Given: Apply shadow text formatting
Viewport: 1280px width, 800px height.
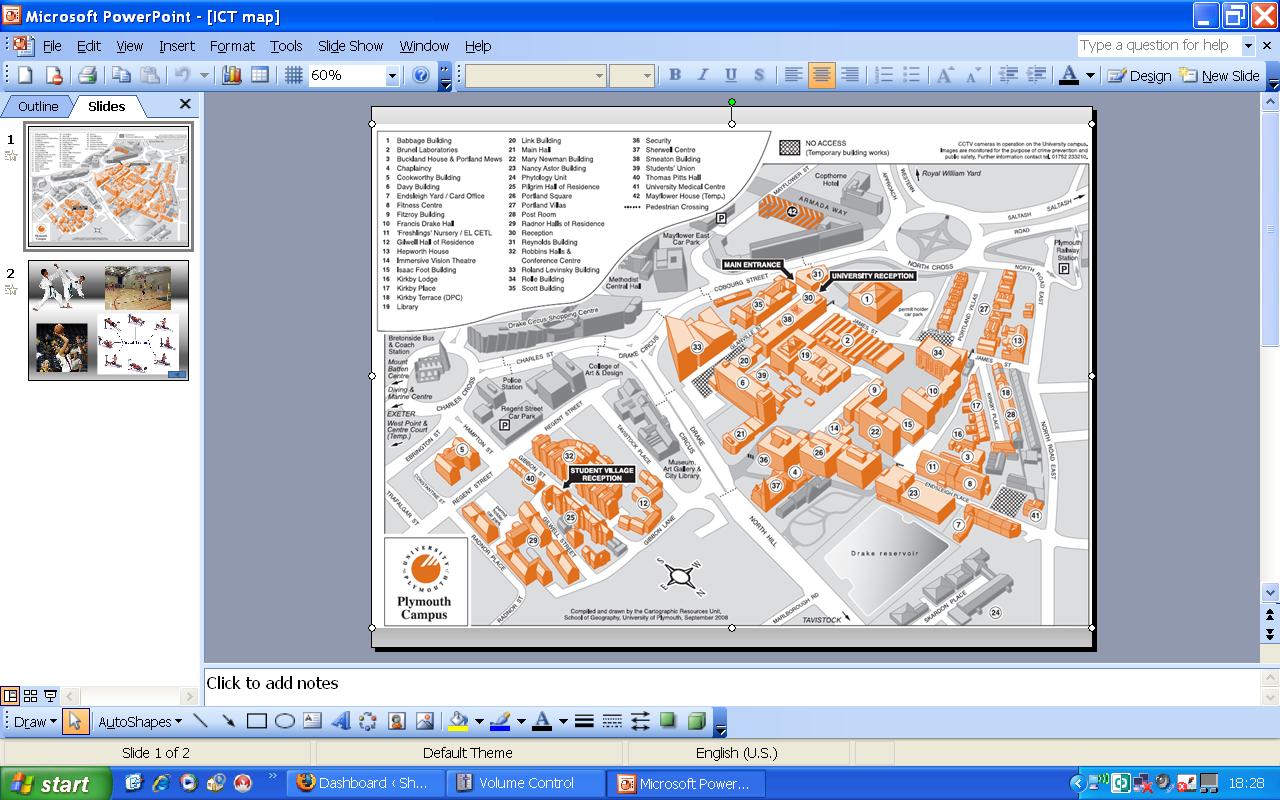Looking at the screenshot, I should [759, 75].
